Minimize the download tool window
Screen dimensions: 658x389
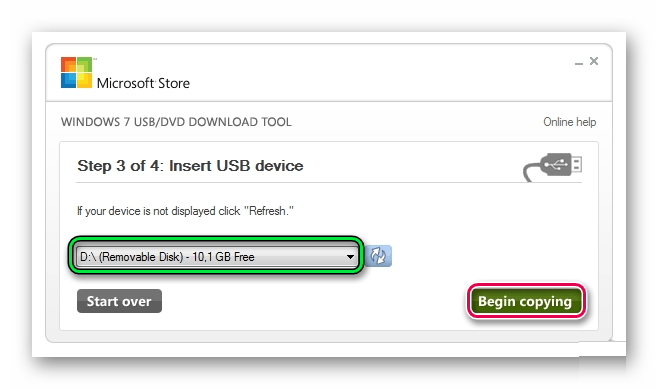point(579,63)
